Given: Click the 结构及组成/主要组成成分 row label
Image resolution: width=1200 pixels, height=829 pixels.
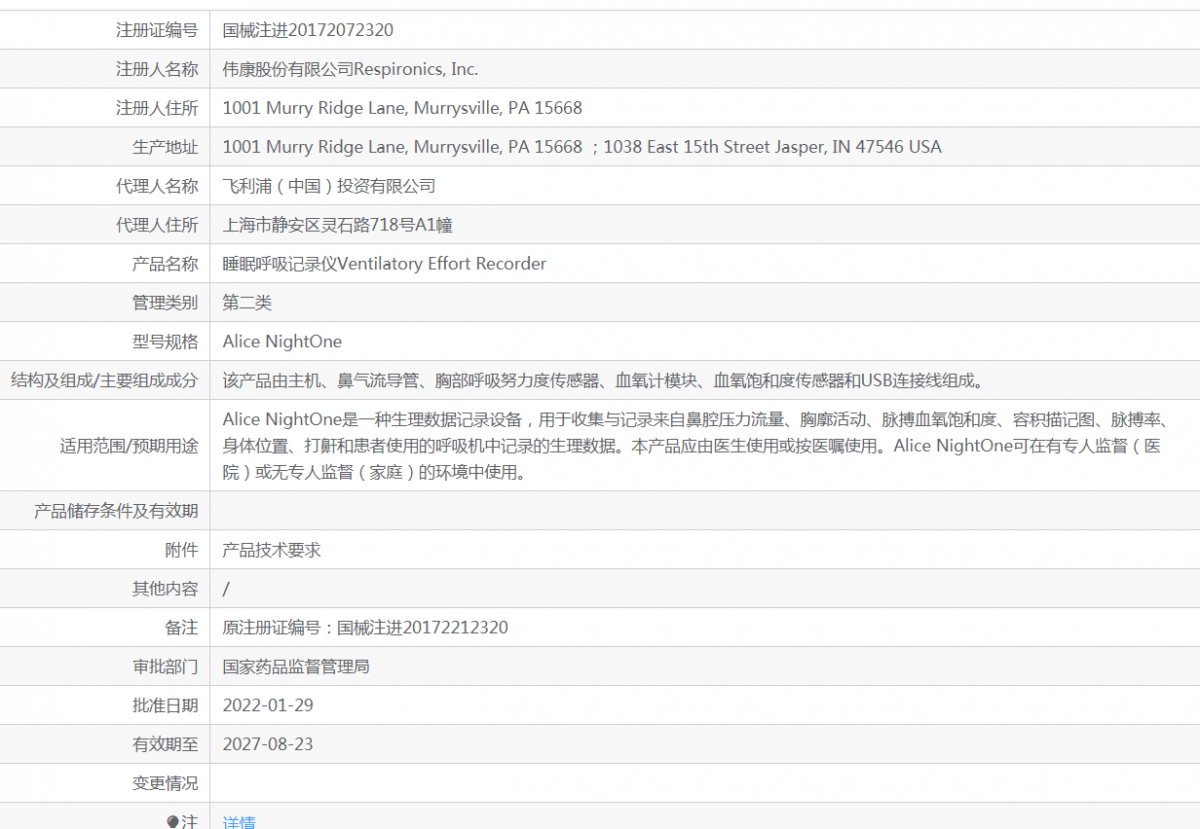Looking at the screenshot, I should pyautogui.click(x=104, y=381).
